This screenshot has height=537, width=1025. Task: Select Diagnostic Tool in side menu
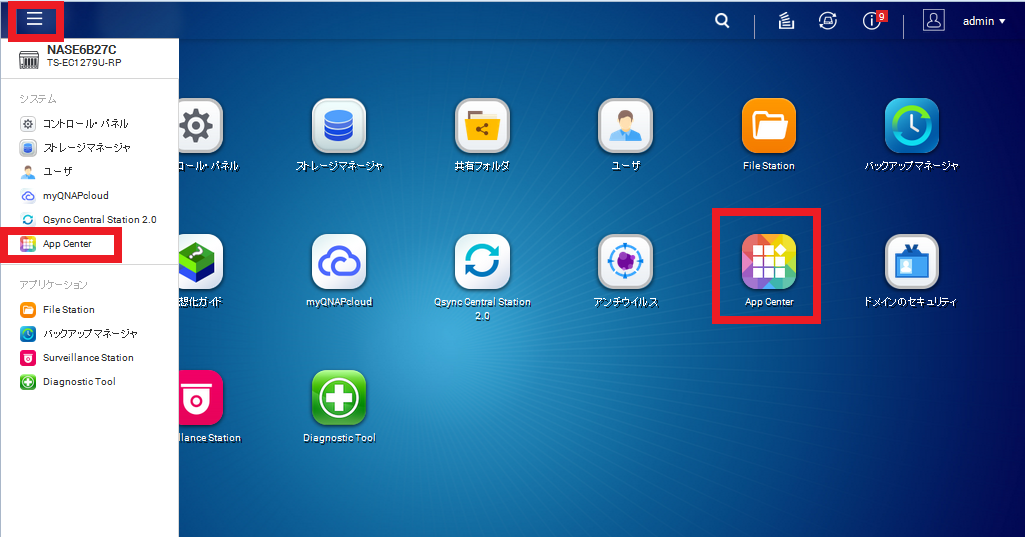[90, 382]
